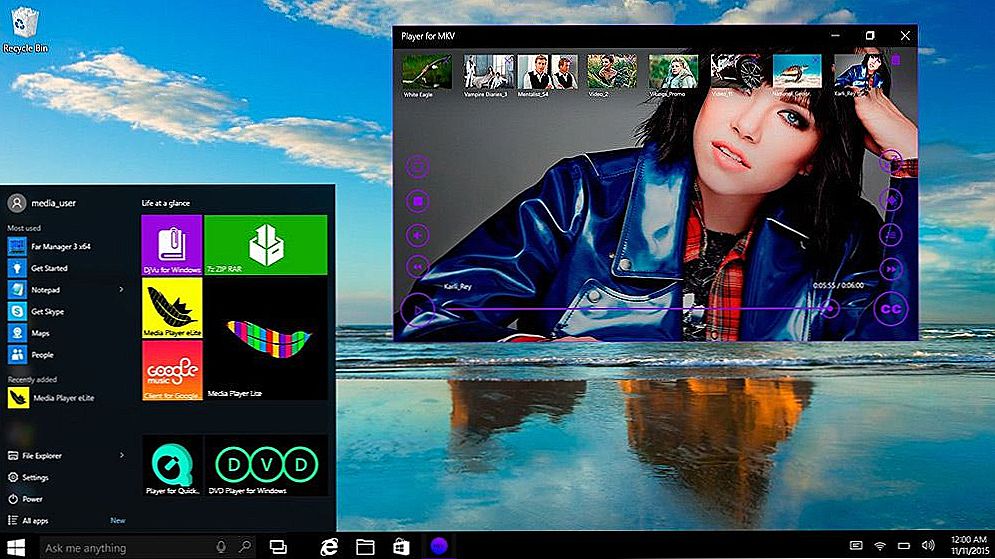This screenshot has height=559, width=995.
Task: Click the Life at a glance heading
Action: [x=166, y=203]
